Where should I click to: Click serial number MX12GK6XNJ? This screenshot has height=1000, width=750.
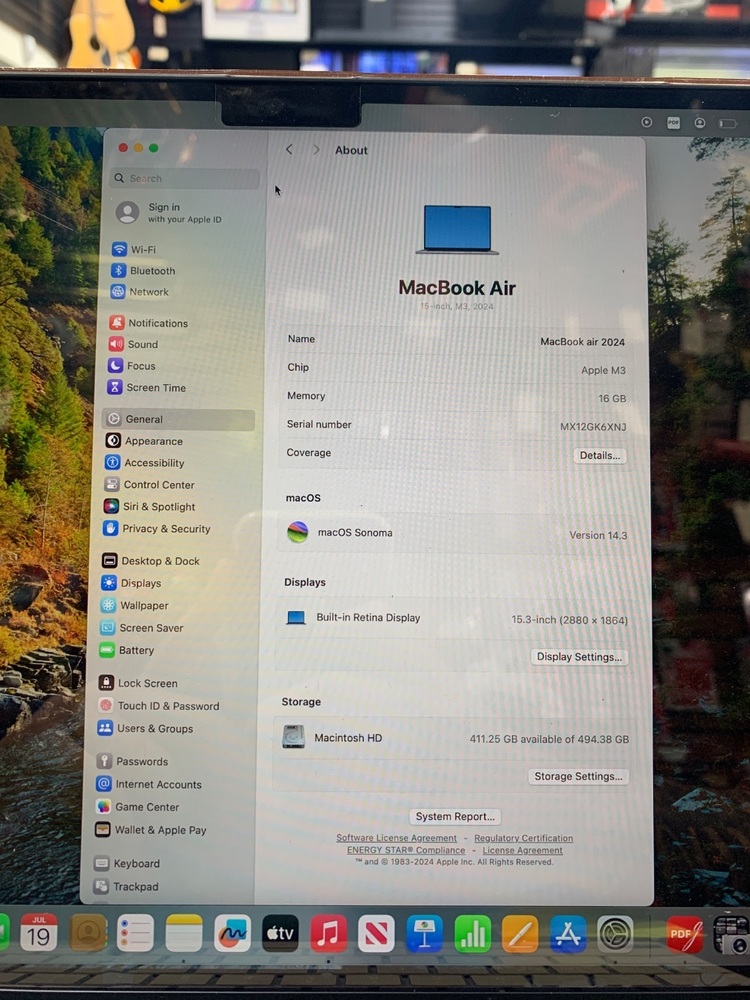pos(593,427)
